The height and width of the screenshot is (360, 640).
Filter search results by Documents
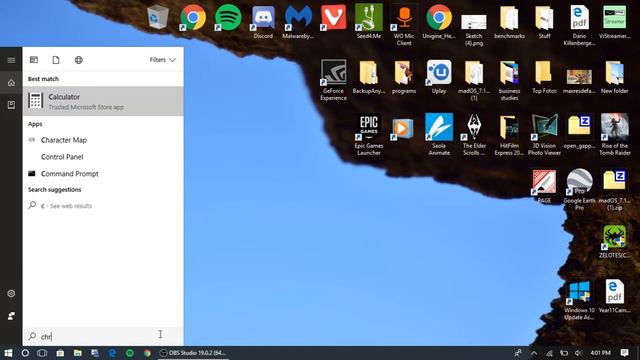click(x=56, y=60)
